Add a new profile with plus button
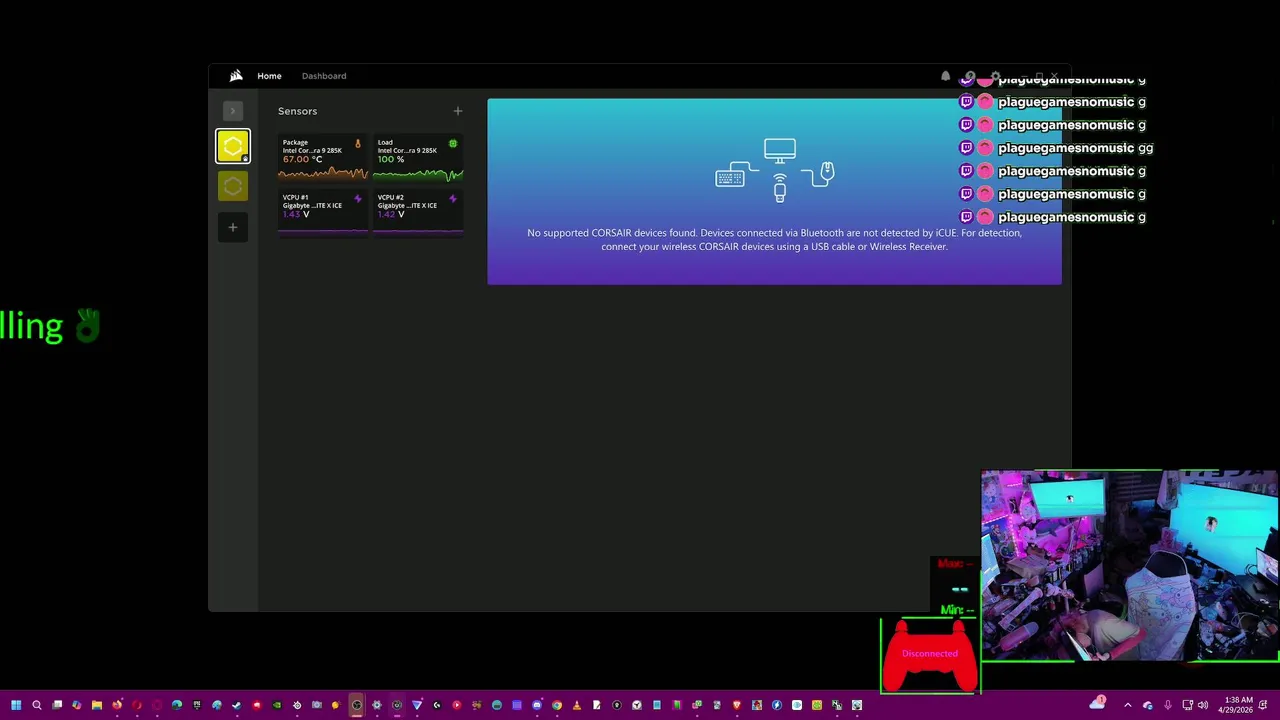The width and height of the screenshot is (1280, 720). pos(233,227)
